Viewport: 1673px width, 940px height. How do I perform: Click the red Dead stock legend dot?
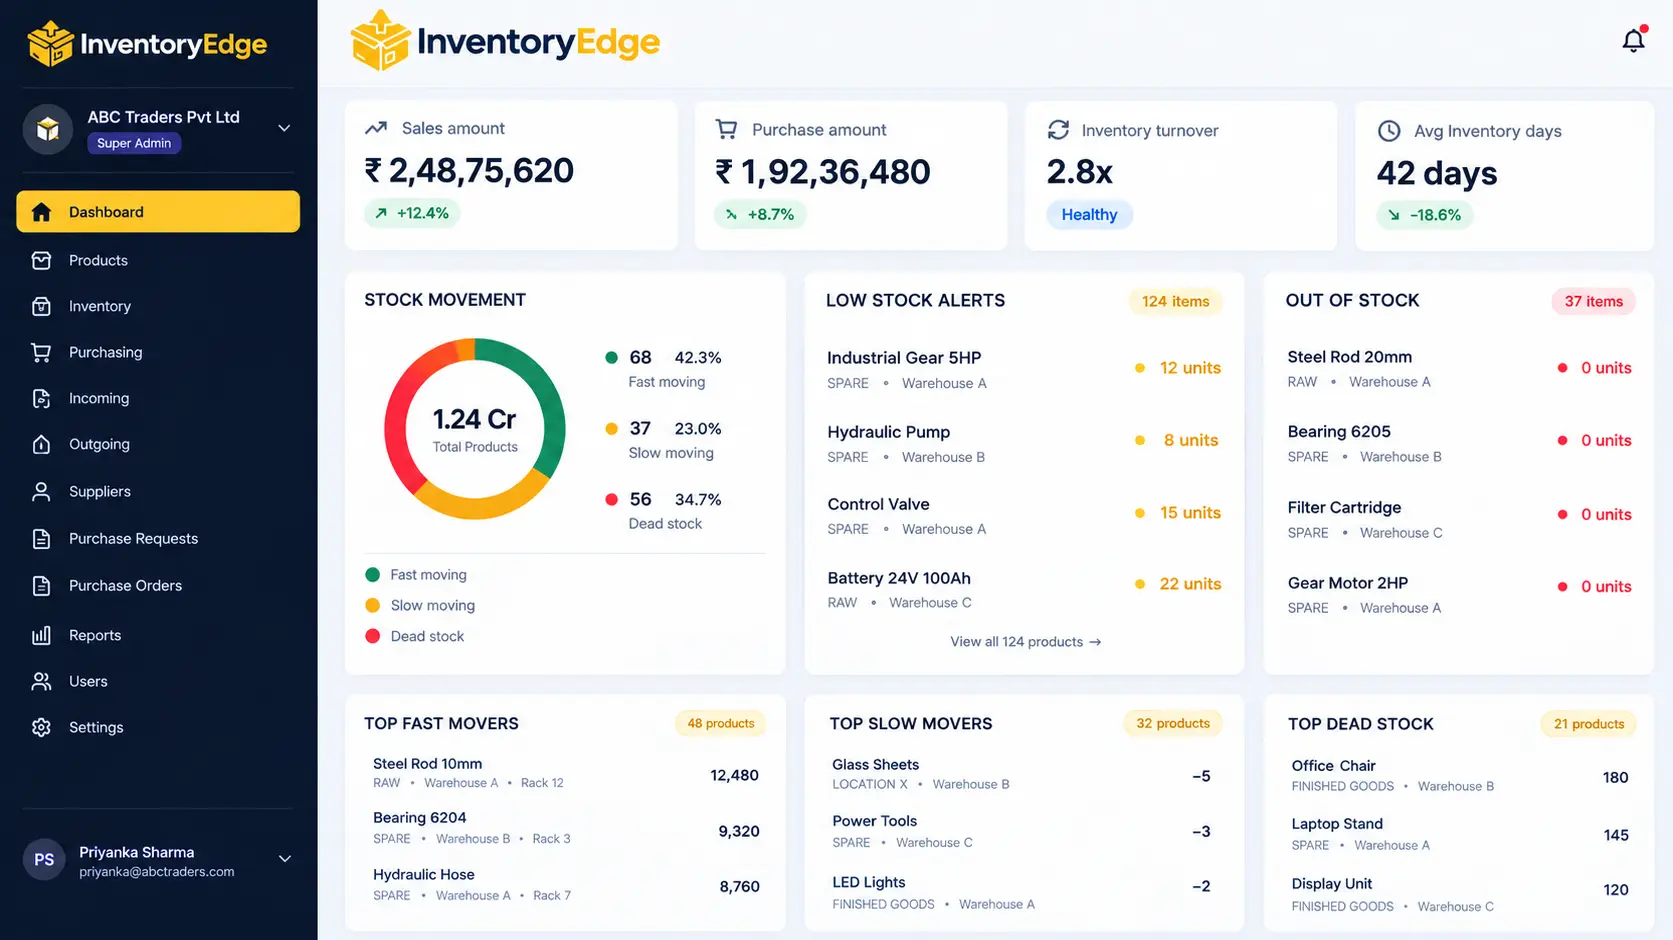coord(373,636)
